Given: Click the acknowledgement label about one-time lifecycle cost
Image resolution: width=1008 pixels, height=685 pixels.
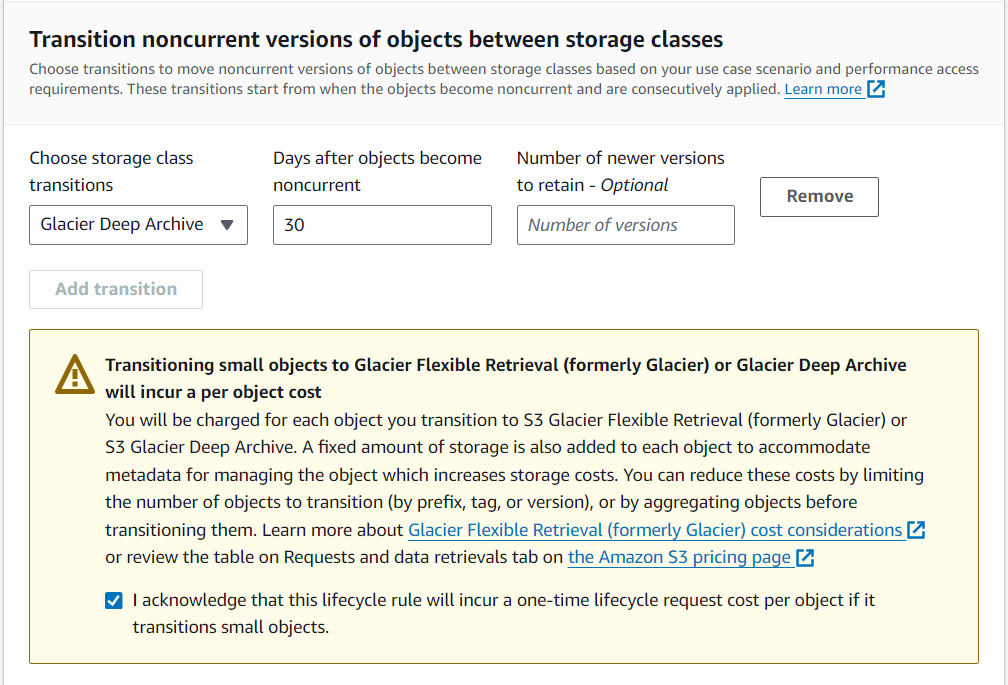Looking at the screenshot, I should point(503,614).
